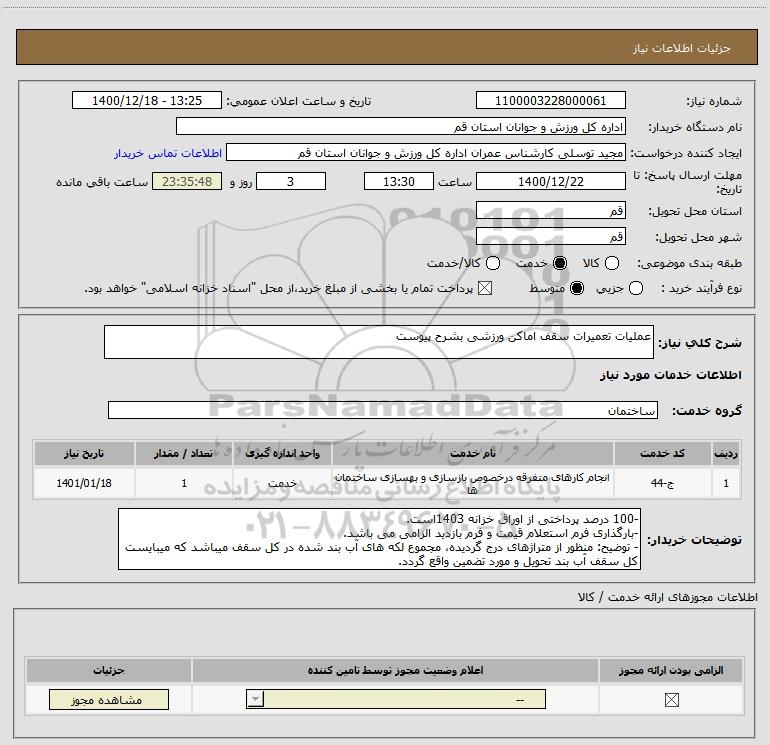The image size is (770, 745).
Task: Click the request creator name field
Action: click(x=426, y=153)
